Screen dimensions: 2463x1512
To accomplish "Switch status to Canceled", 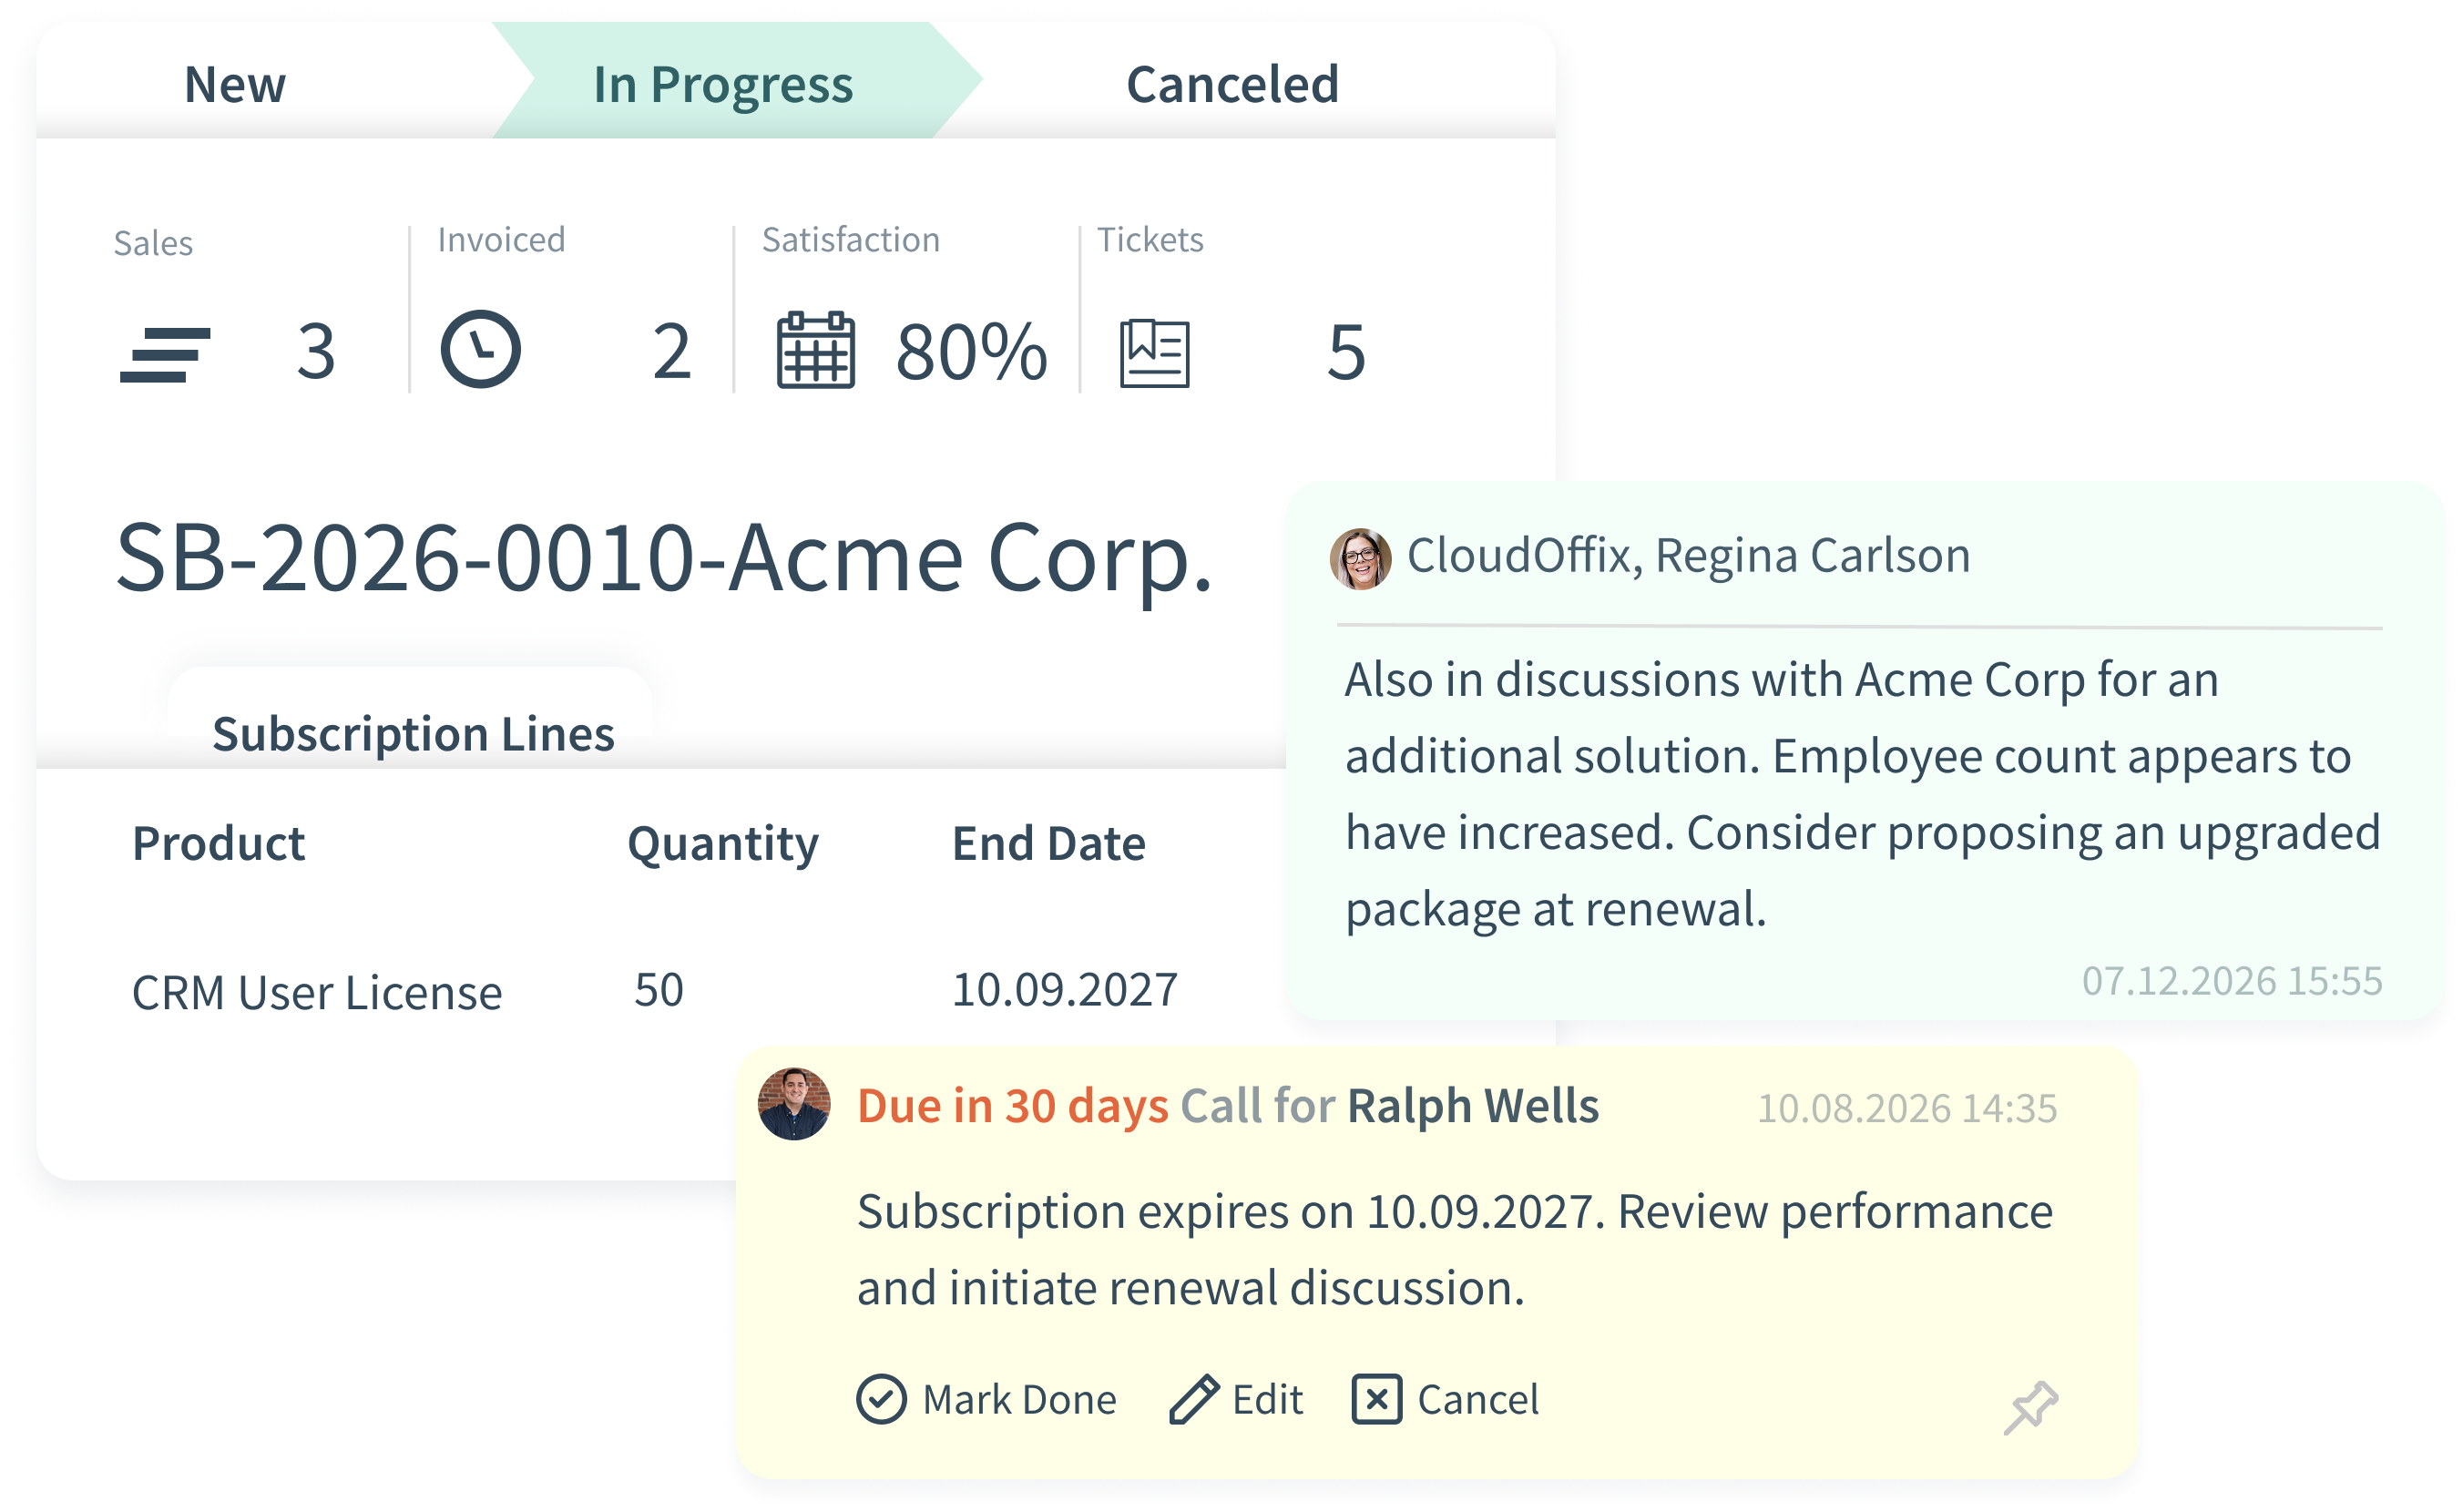I will click(1232, 84).
